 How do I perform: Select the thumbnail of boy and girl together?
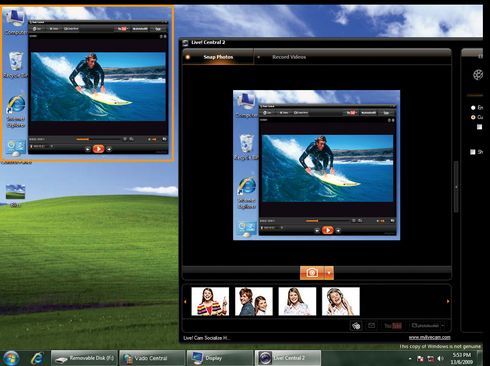click(254, 301)
